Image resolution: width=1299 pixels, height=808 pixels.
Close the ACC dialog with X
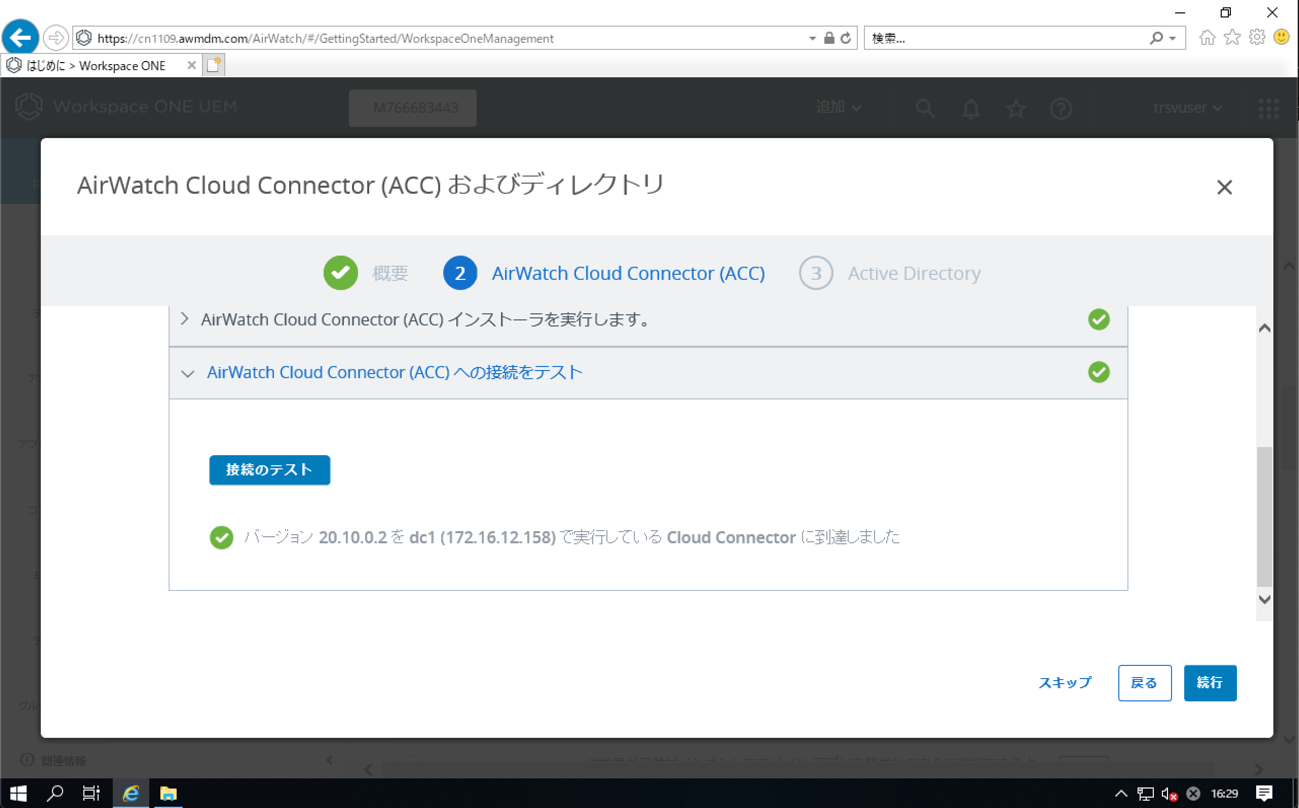(x=1224, y=187)
